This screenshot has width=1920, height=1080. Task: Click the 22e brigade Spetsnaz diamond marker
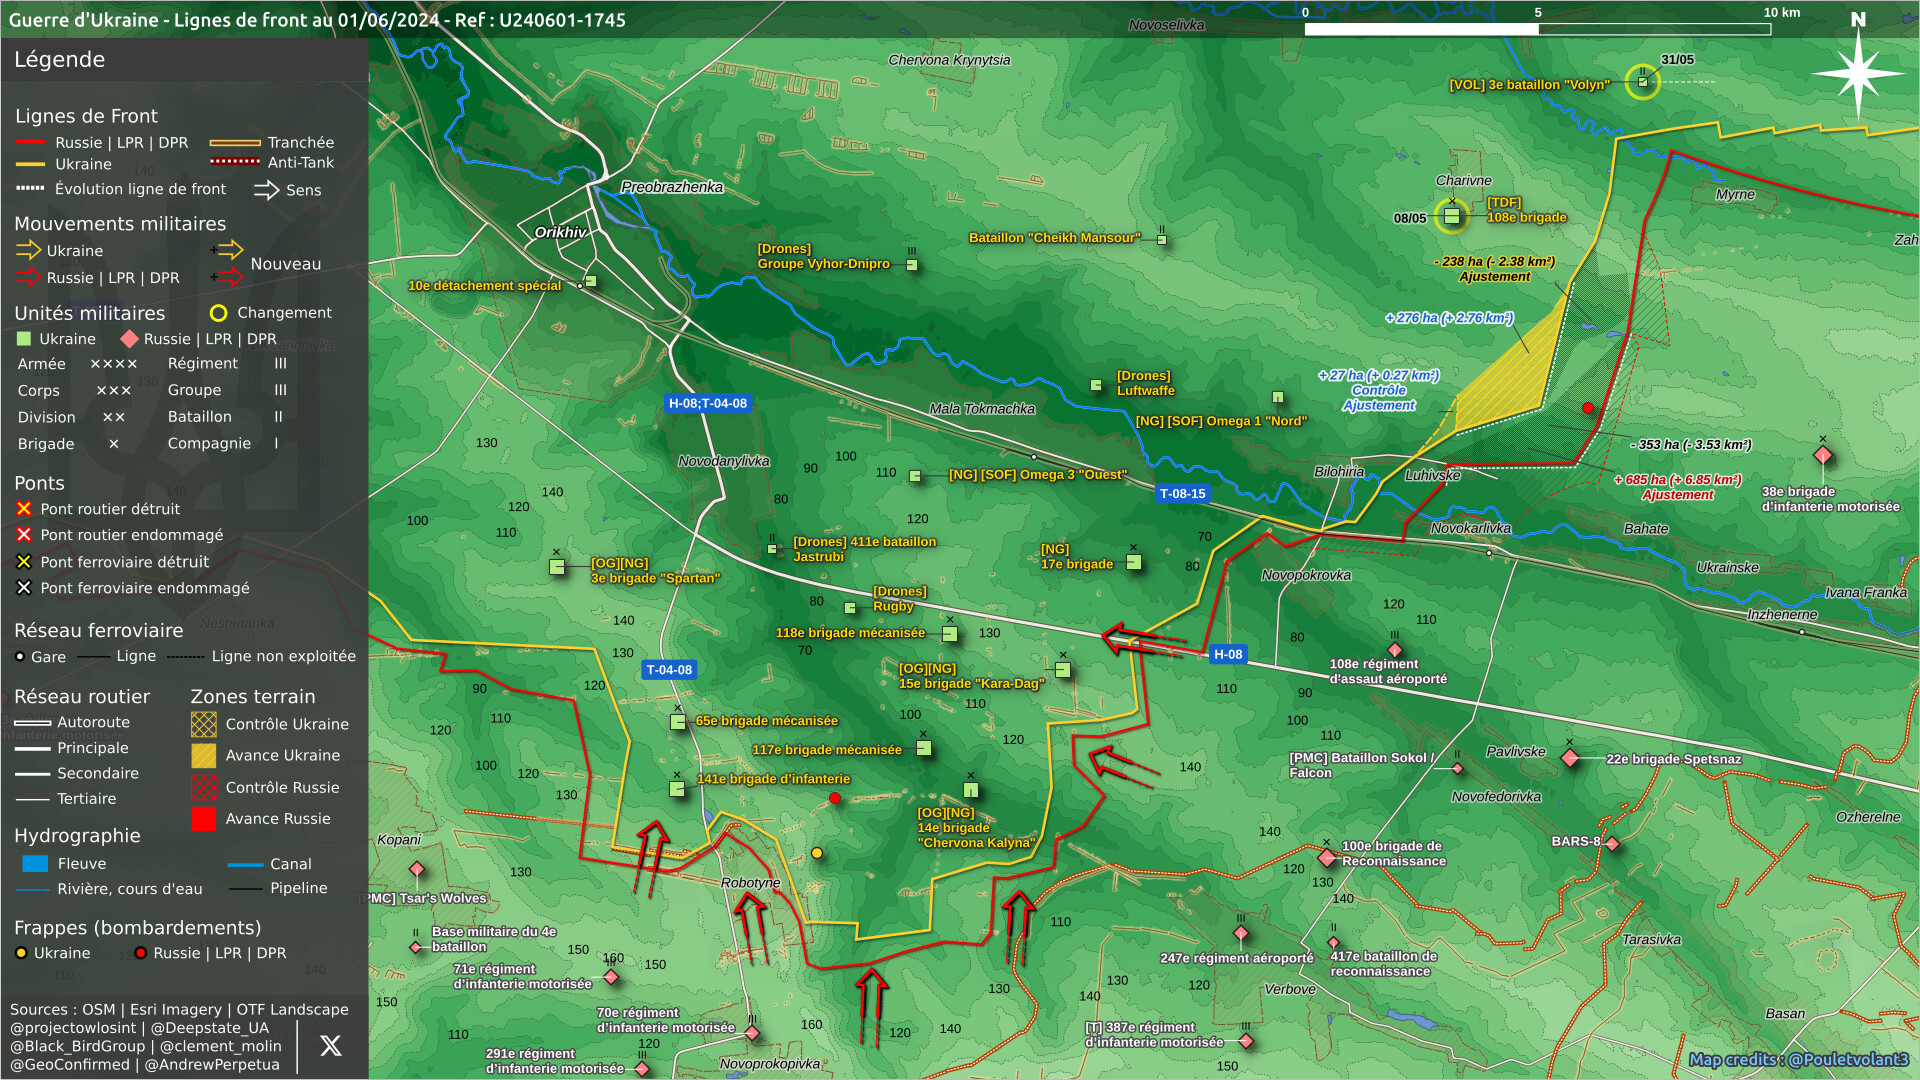(x=1570, y=758)
